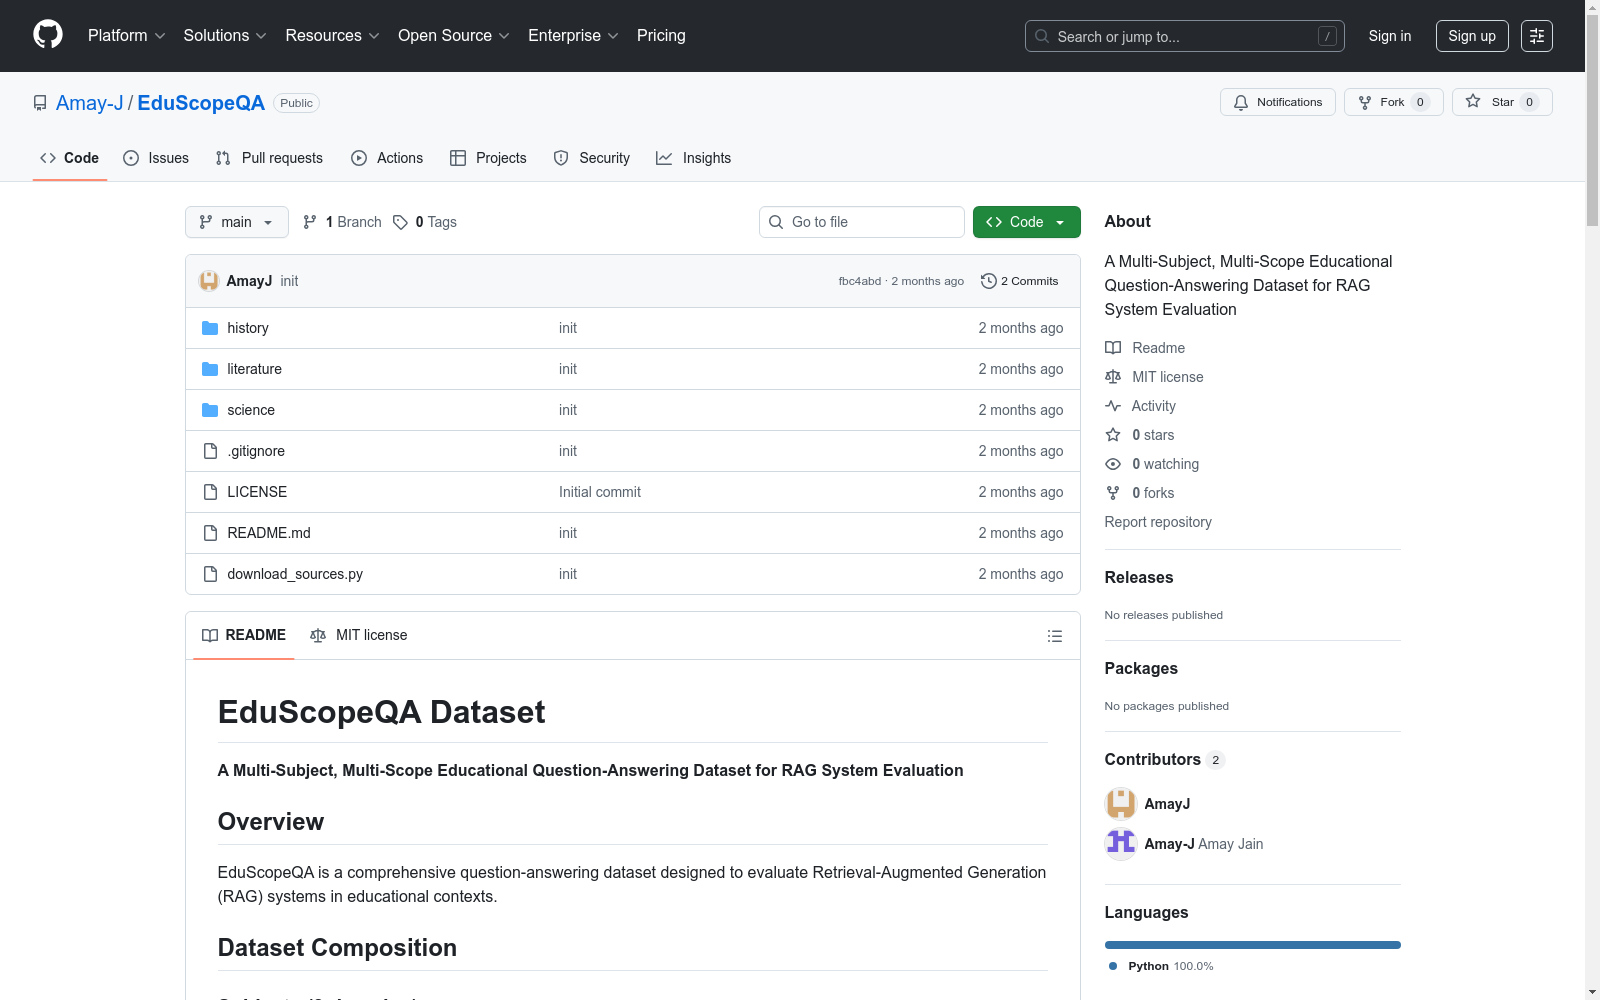Click the Activity pulse icon
Screen dimensions: 1600x1000
(1113, 406)
